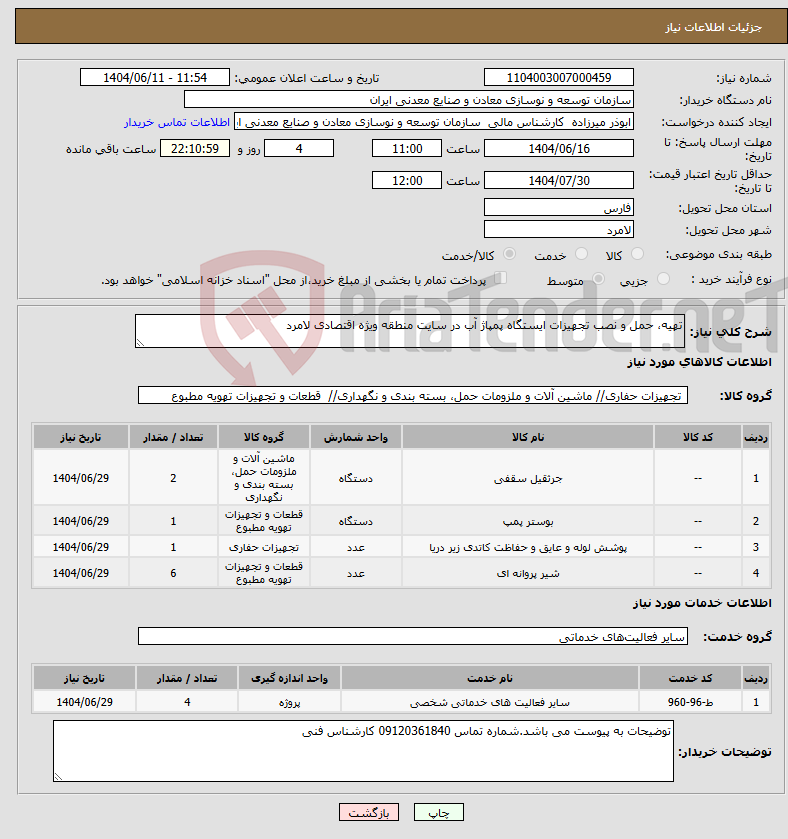Screen dimensions: 788x839
Task: Choose the جزیی purchase process option
Action: (663, 279)
